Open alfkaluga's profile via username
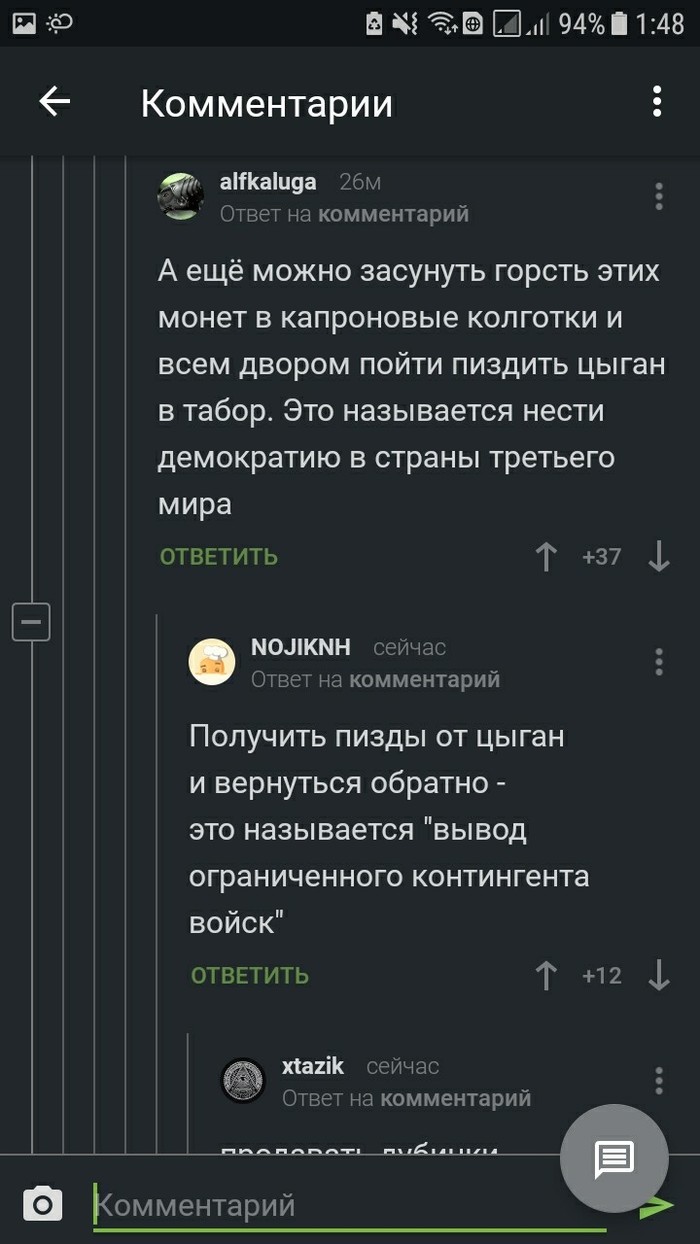The image size is (700, 1244). tap(268, 181)
